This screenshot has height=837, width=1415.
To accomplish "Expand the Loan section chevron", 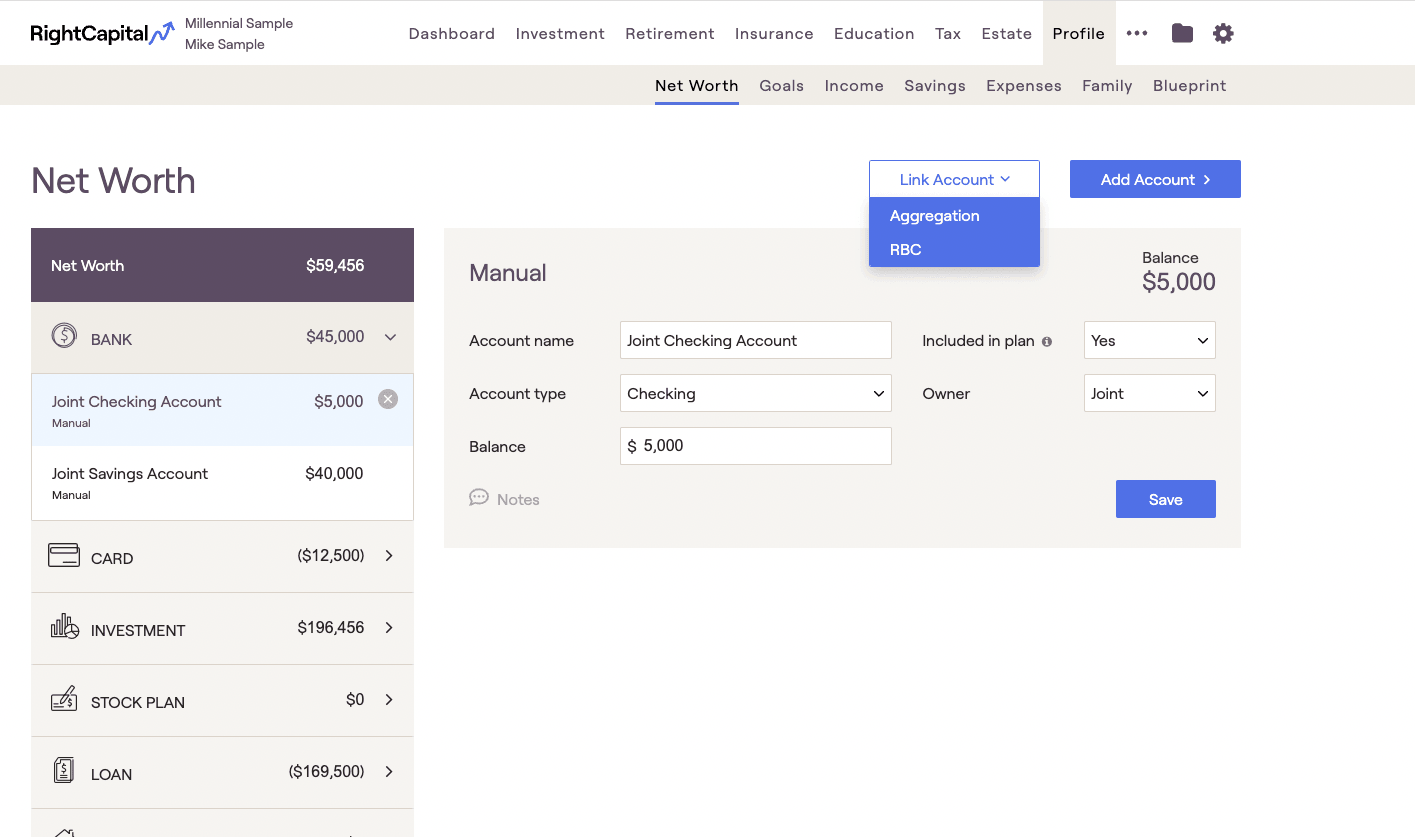I will pyautogui.click(x=389, y=771).
